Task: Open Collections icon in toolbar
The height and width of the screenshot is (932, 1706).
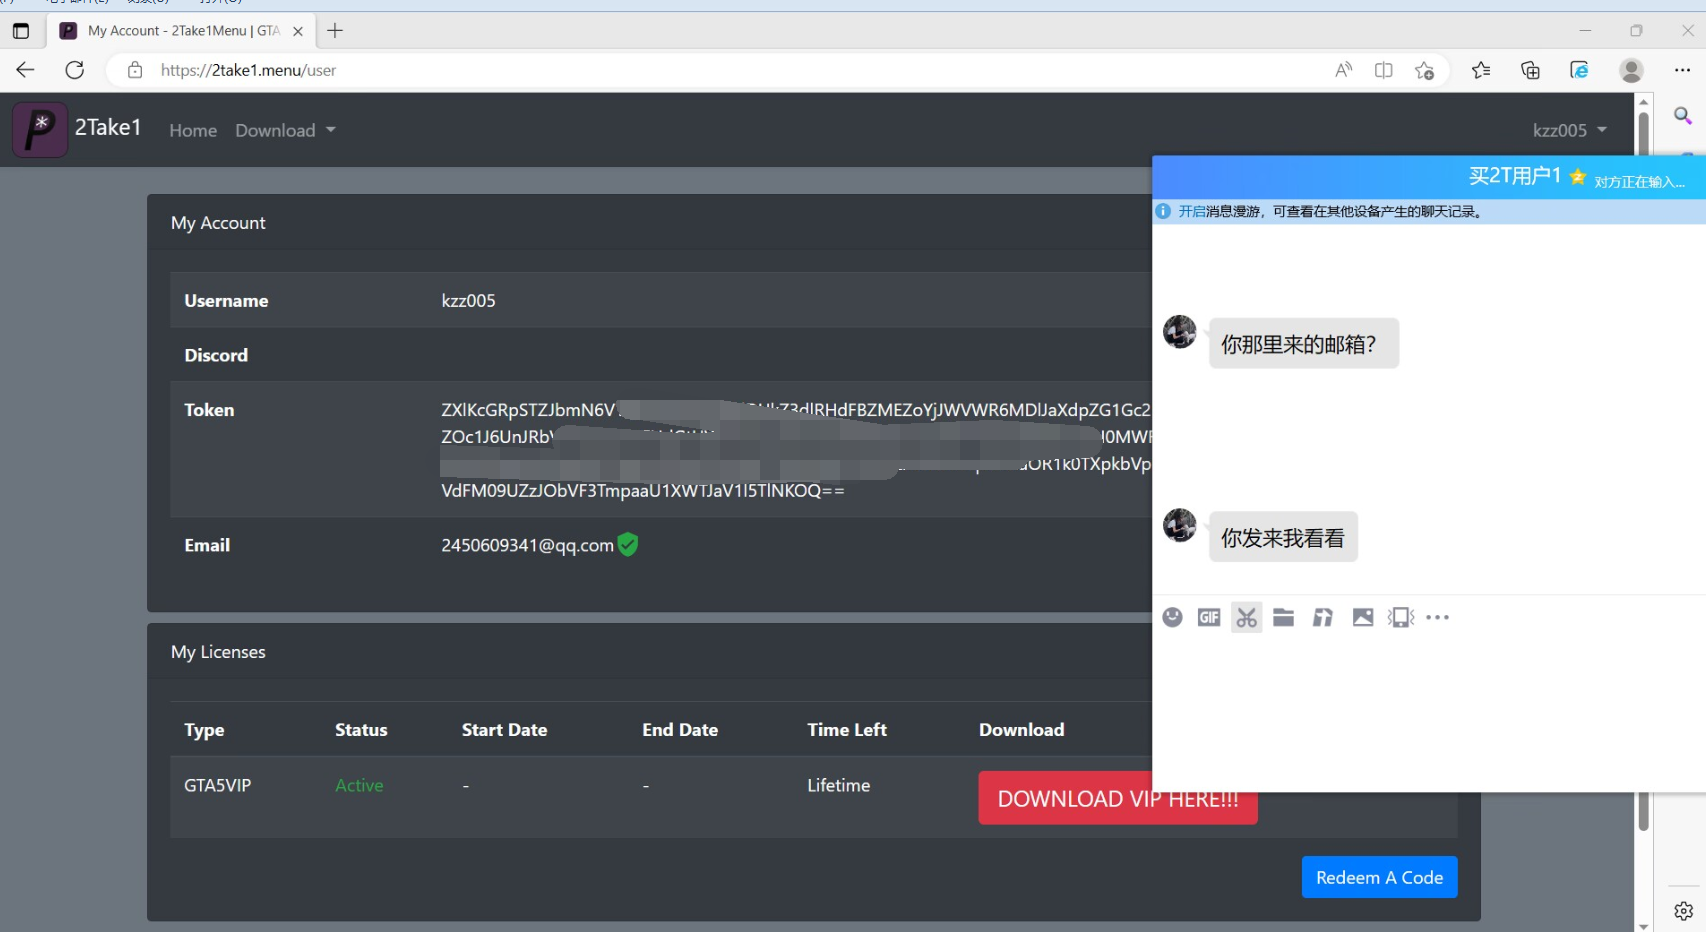Action: tap(1530, 70)
